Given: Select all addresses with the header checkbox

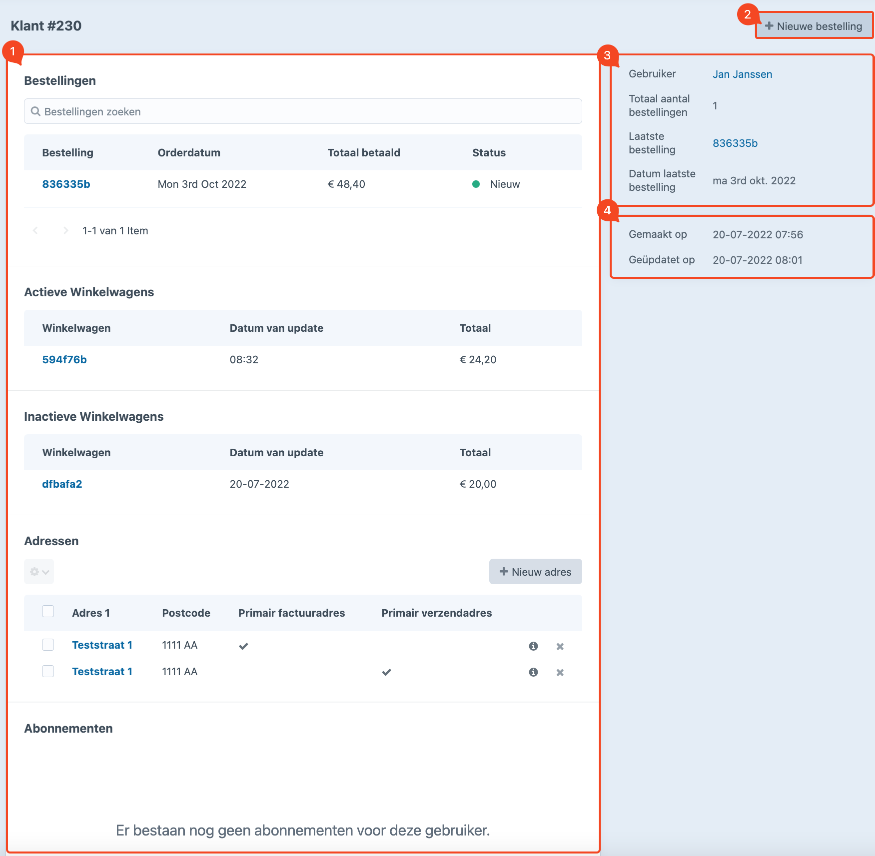Looking at the screenshot, I should [x=48, y=612].
